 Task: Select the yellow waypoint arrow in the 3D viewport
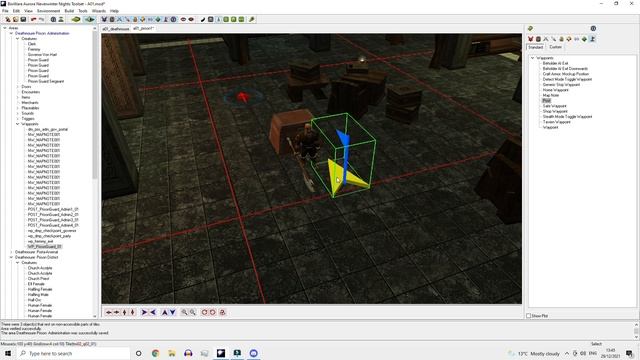coord(346,178)
